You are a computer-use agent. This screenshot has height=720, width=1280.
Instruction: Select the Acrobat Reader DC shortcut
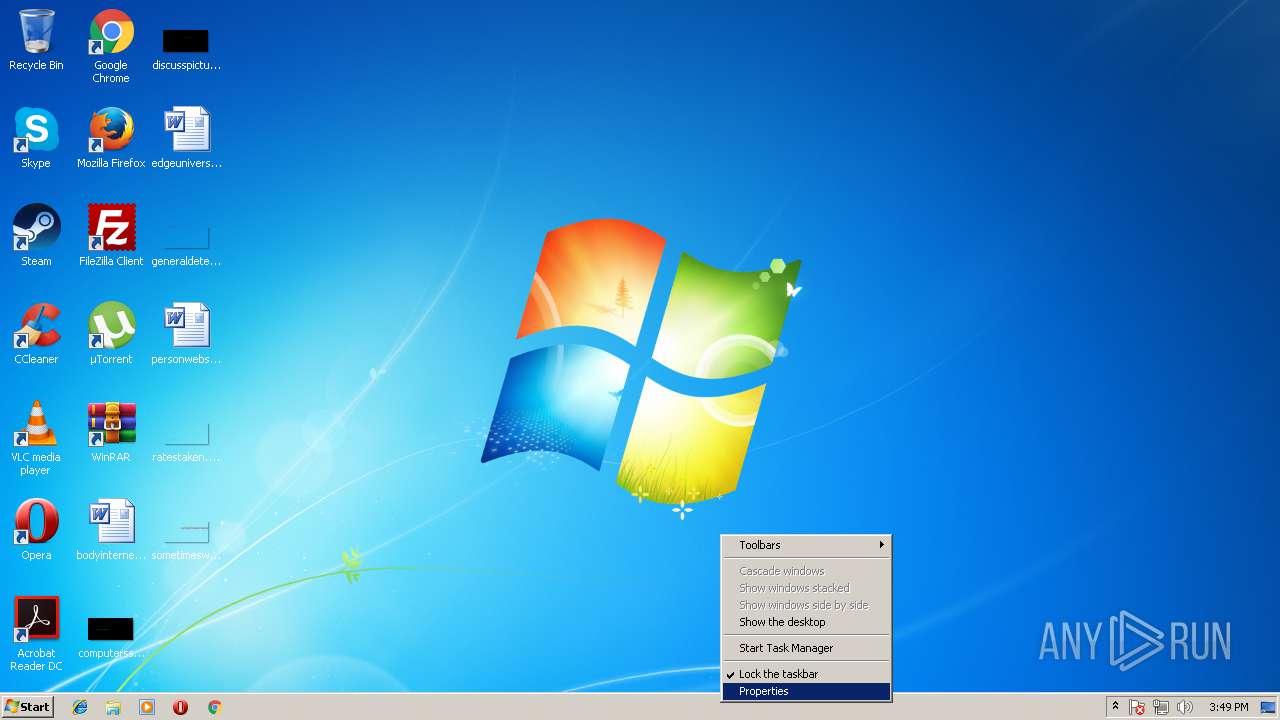click(x=36, y=634)
